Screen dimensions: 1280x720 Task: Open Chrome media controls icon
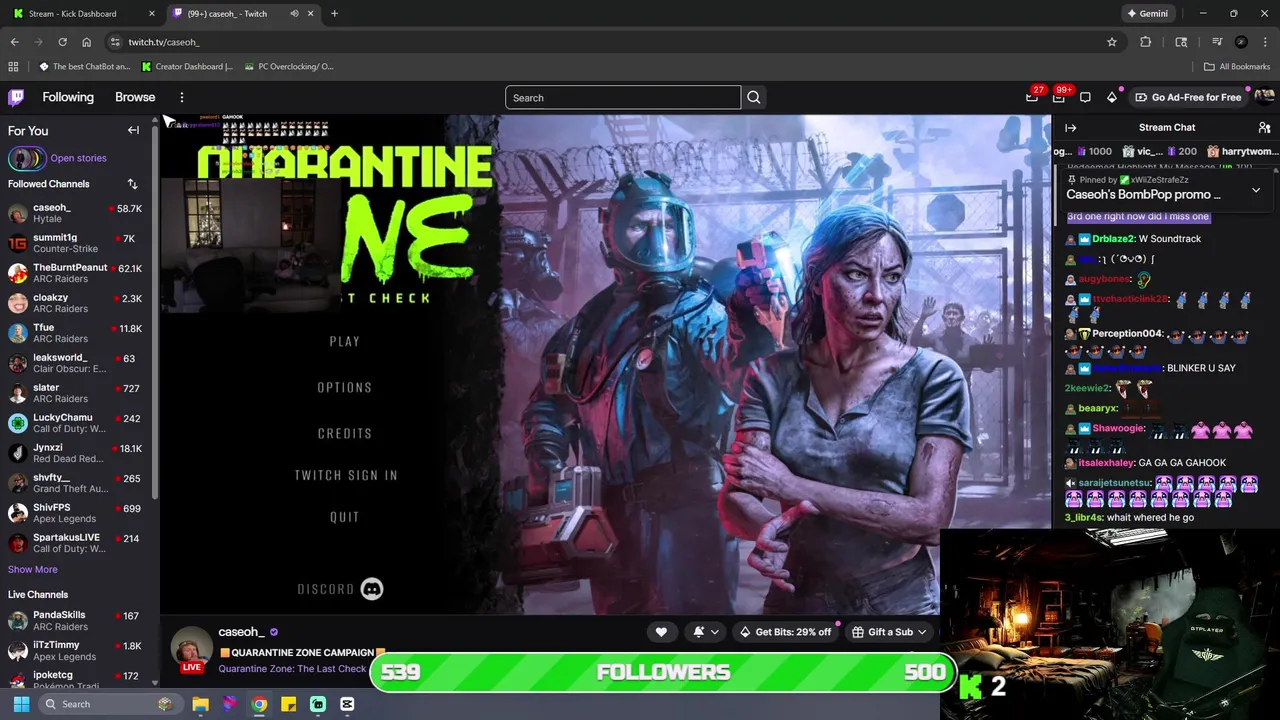pyautogui.click(x=1216, y=42)
